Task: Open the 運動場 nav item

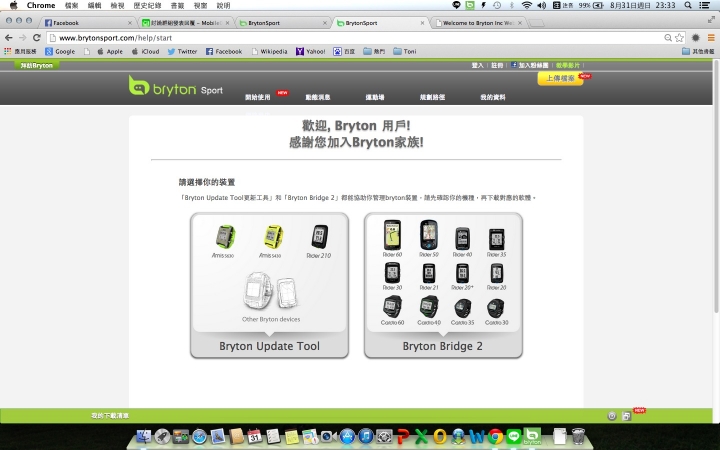Action: click(x=375, y=97)
